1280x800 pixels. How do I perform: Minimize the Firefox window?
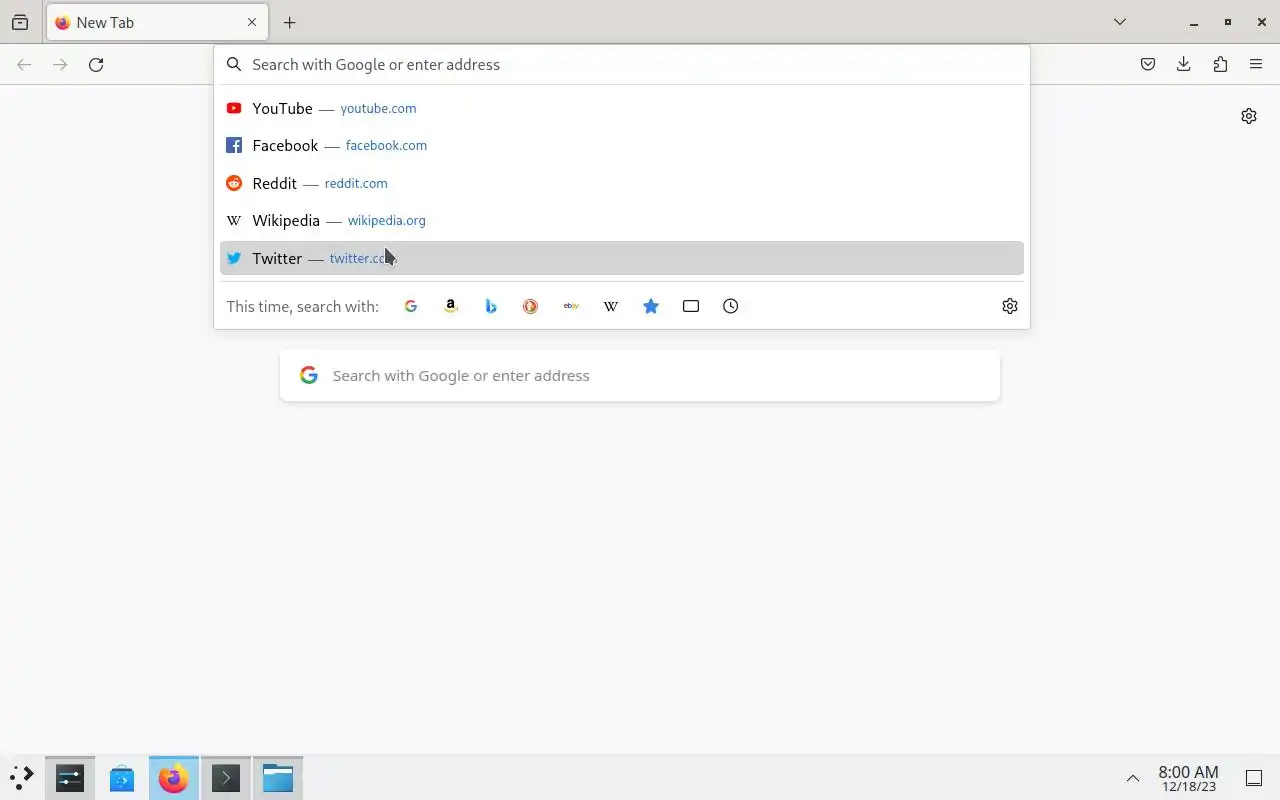(1194, 22)
